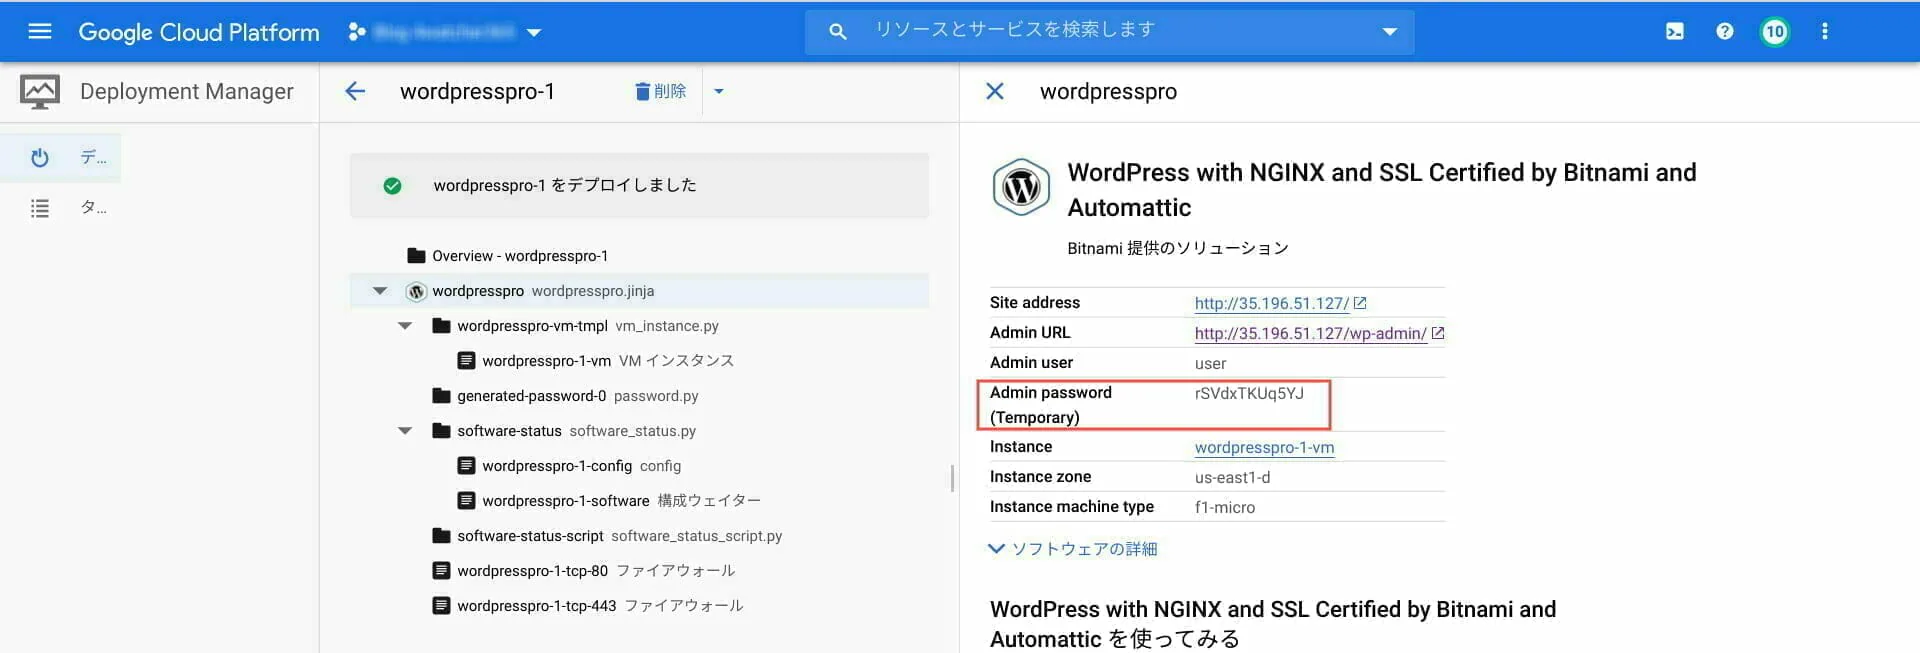The height and width of the screenshot is (653, 1920).
Task: Click the green deployment success check icon
Action: pyautogui.click(x=392, y=186)
